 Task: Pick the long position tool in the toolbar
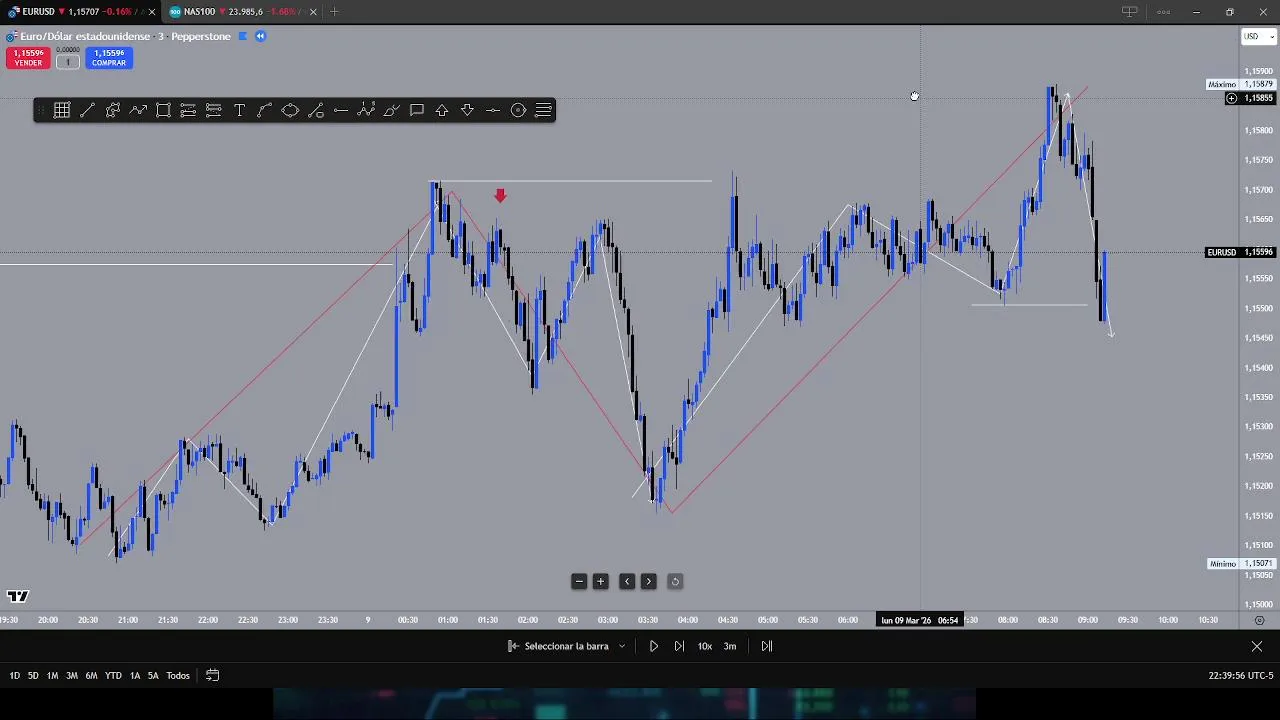point(188,110)
